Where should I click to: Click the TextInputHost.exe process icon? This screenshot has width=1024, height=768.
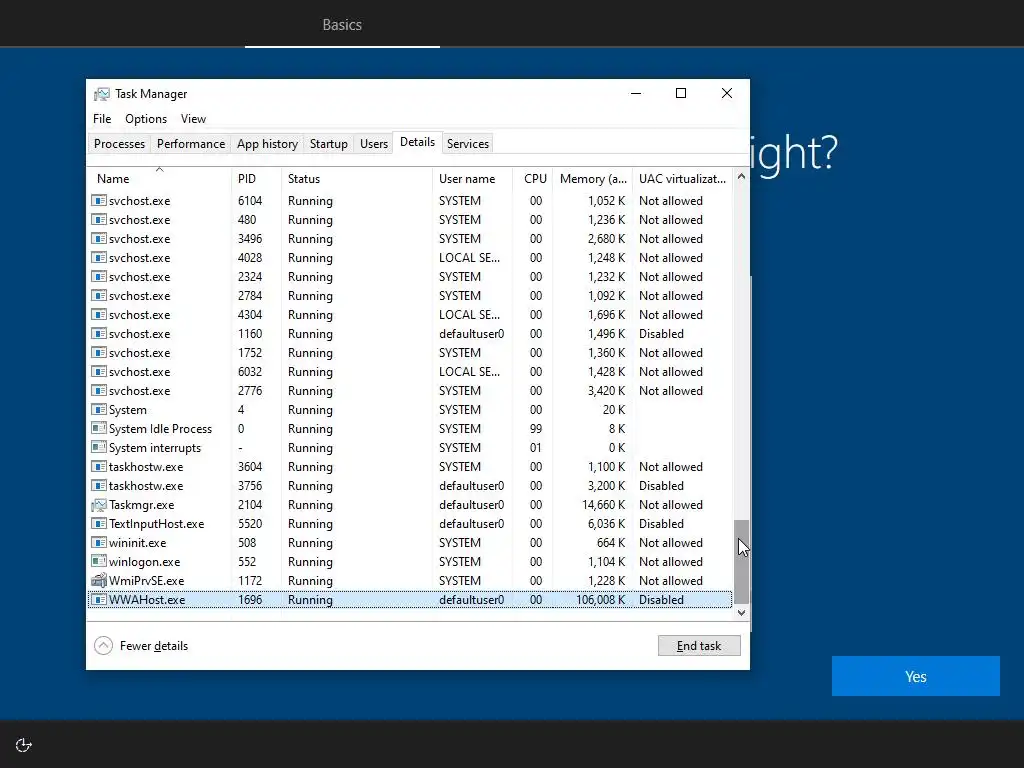(99, 524)
